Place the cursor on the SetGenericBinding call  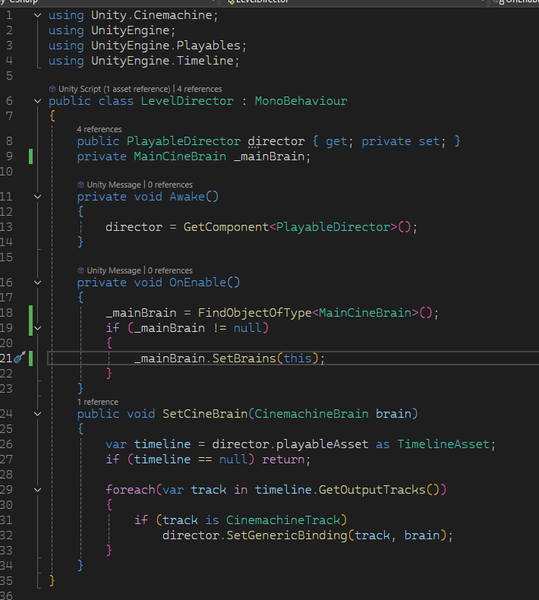tap(287, 535)
